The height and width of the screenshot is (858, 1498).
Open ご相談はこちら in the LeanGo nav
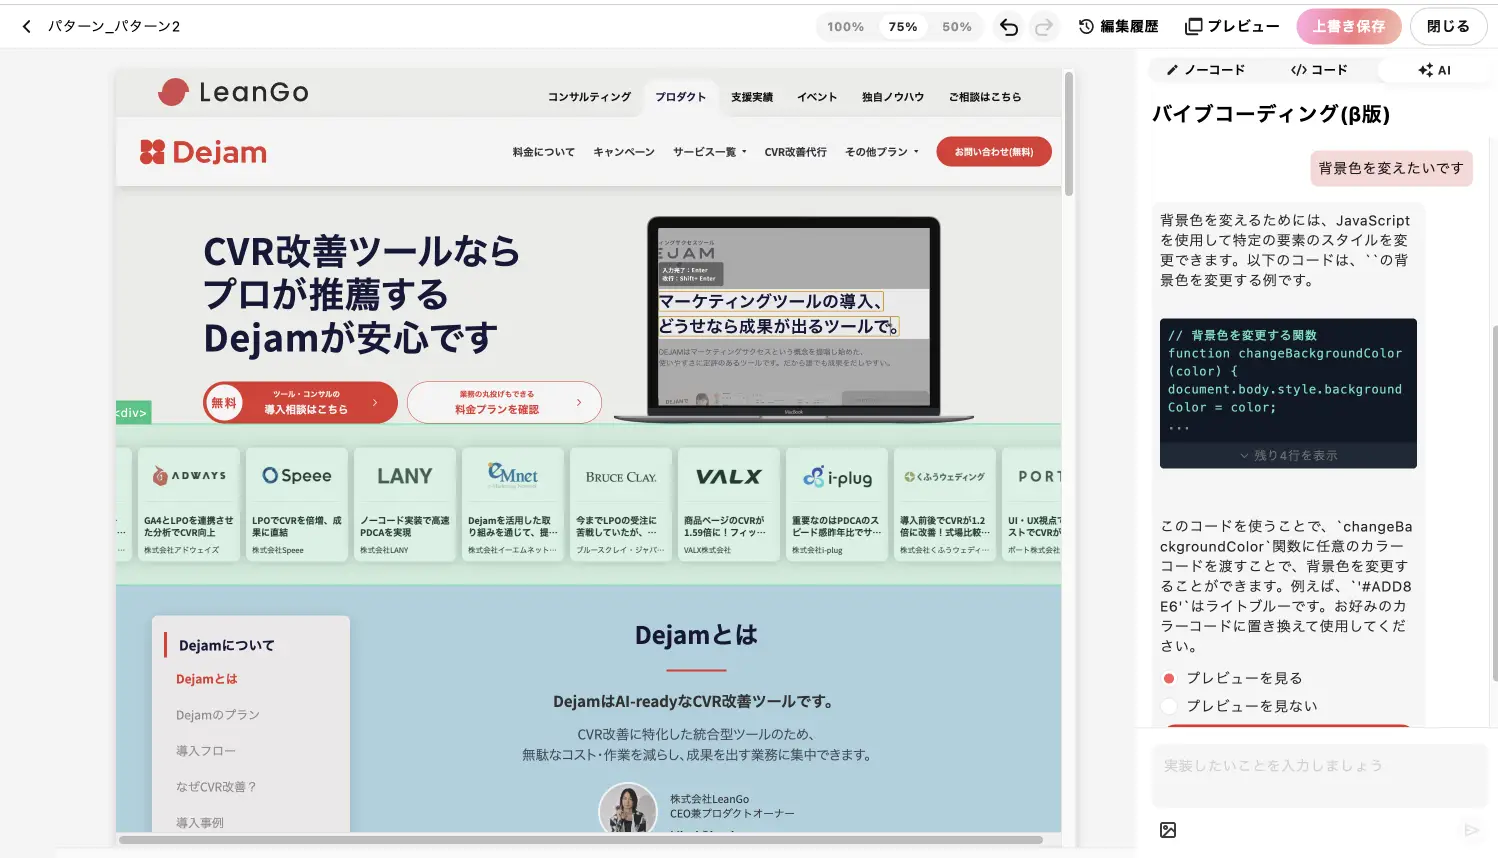click(985, 97)
